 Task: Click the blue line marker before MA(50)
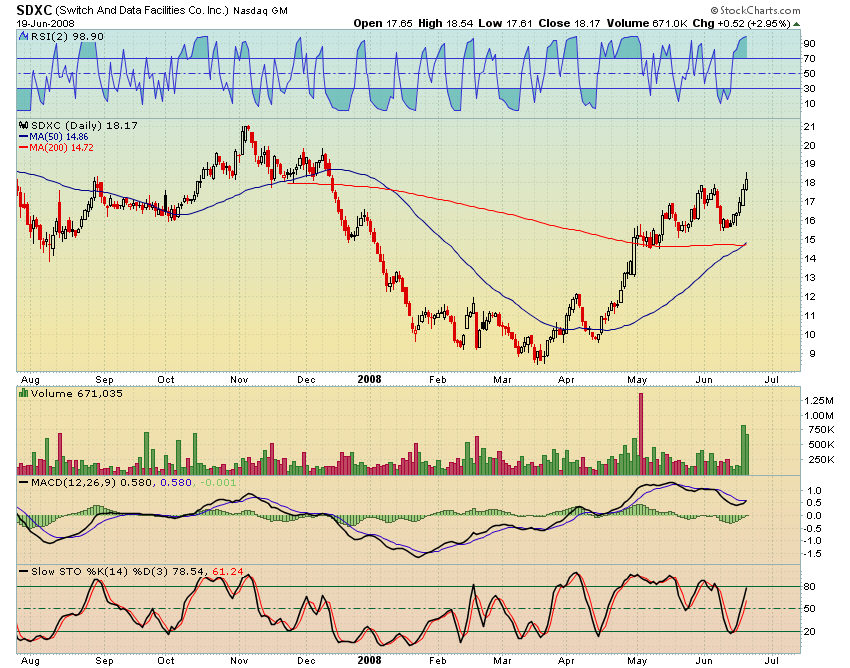[24, 137]
